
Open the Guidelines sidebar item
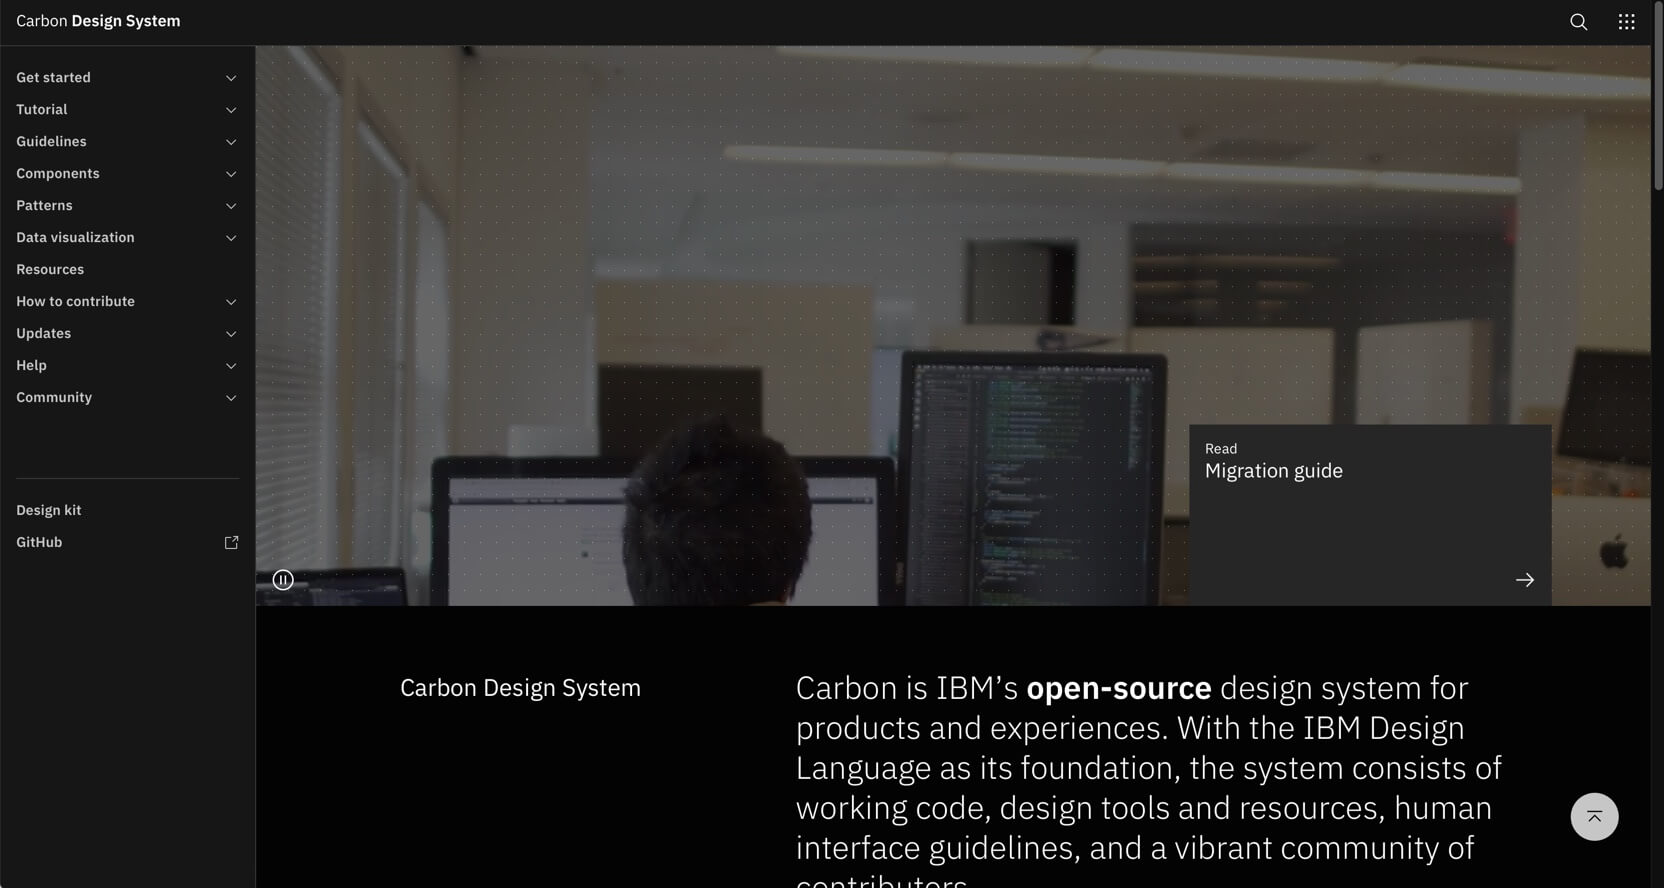pos(52,142)
